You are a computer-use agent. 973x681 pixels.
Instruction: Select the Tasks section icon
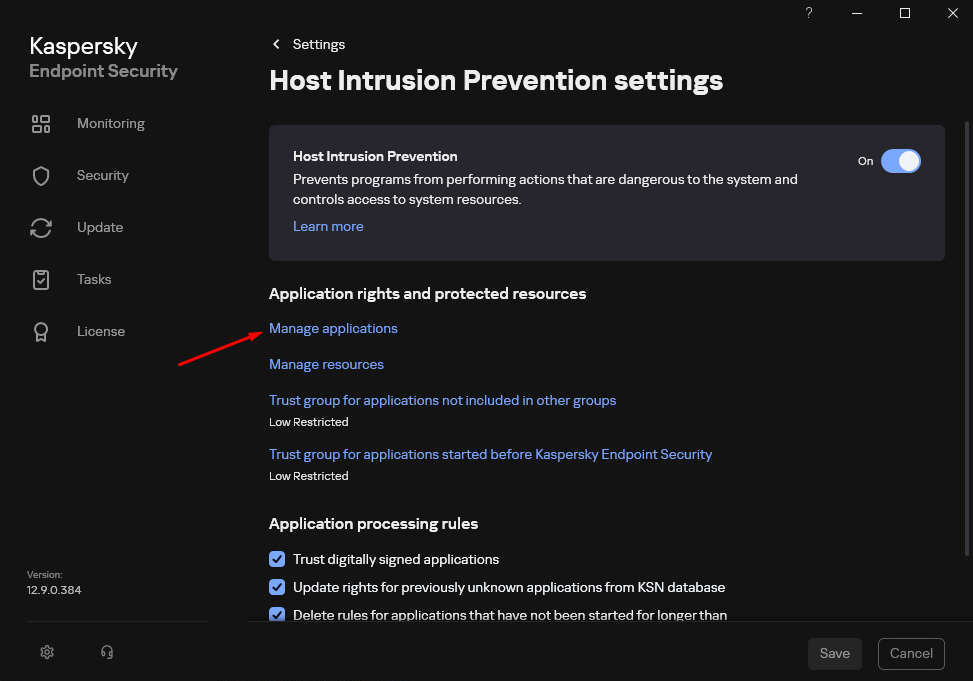coord(41,279)
